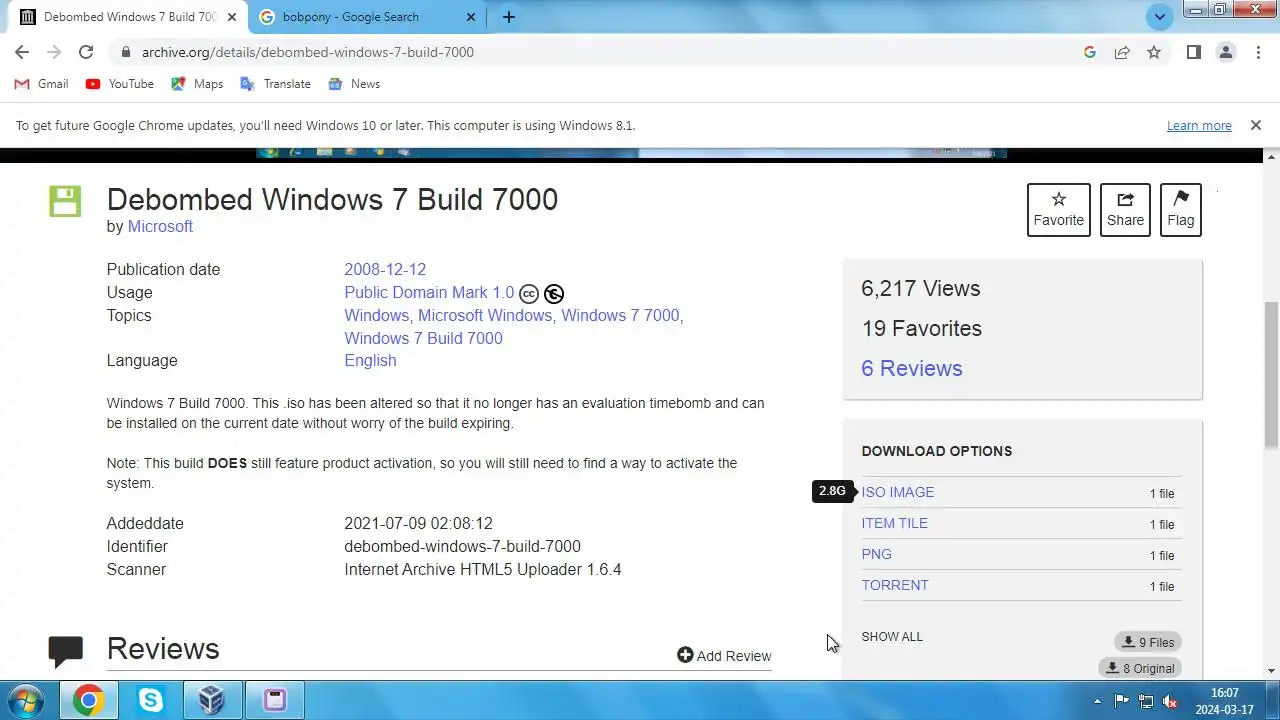This screenshot has width=1280, height=720.
Task: Open the Gmail bookmark
Action: coord(42,84)
